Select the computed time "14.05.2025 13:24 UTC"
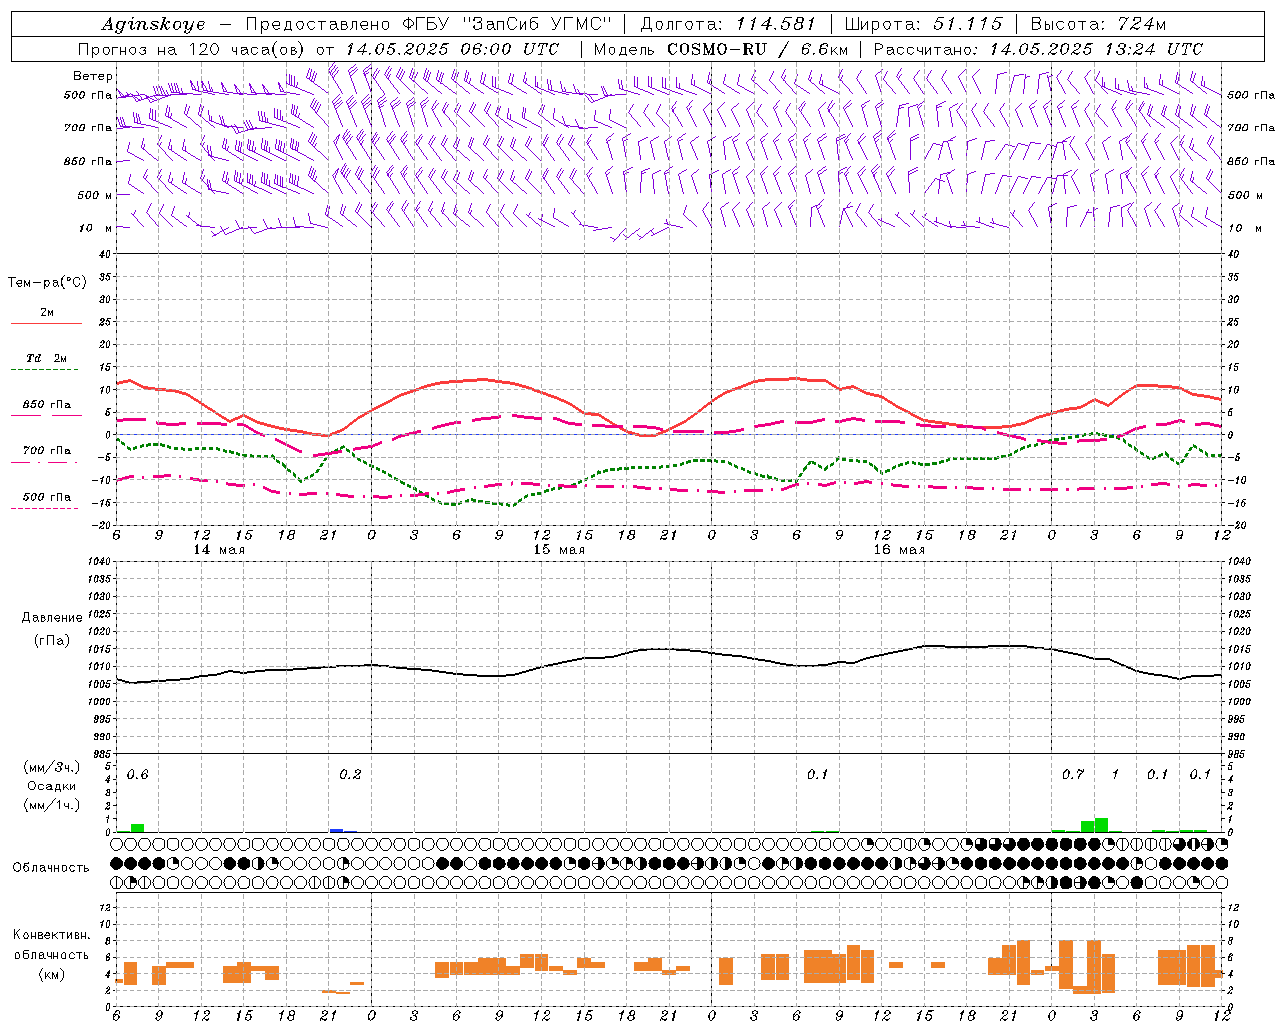Viewport: 1280px width, 1024px height. [x=1096, y=49]
